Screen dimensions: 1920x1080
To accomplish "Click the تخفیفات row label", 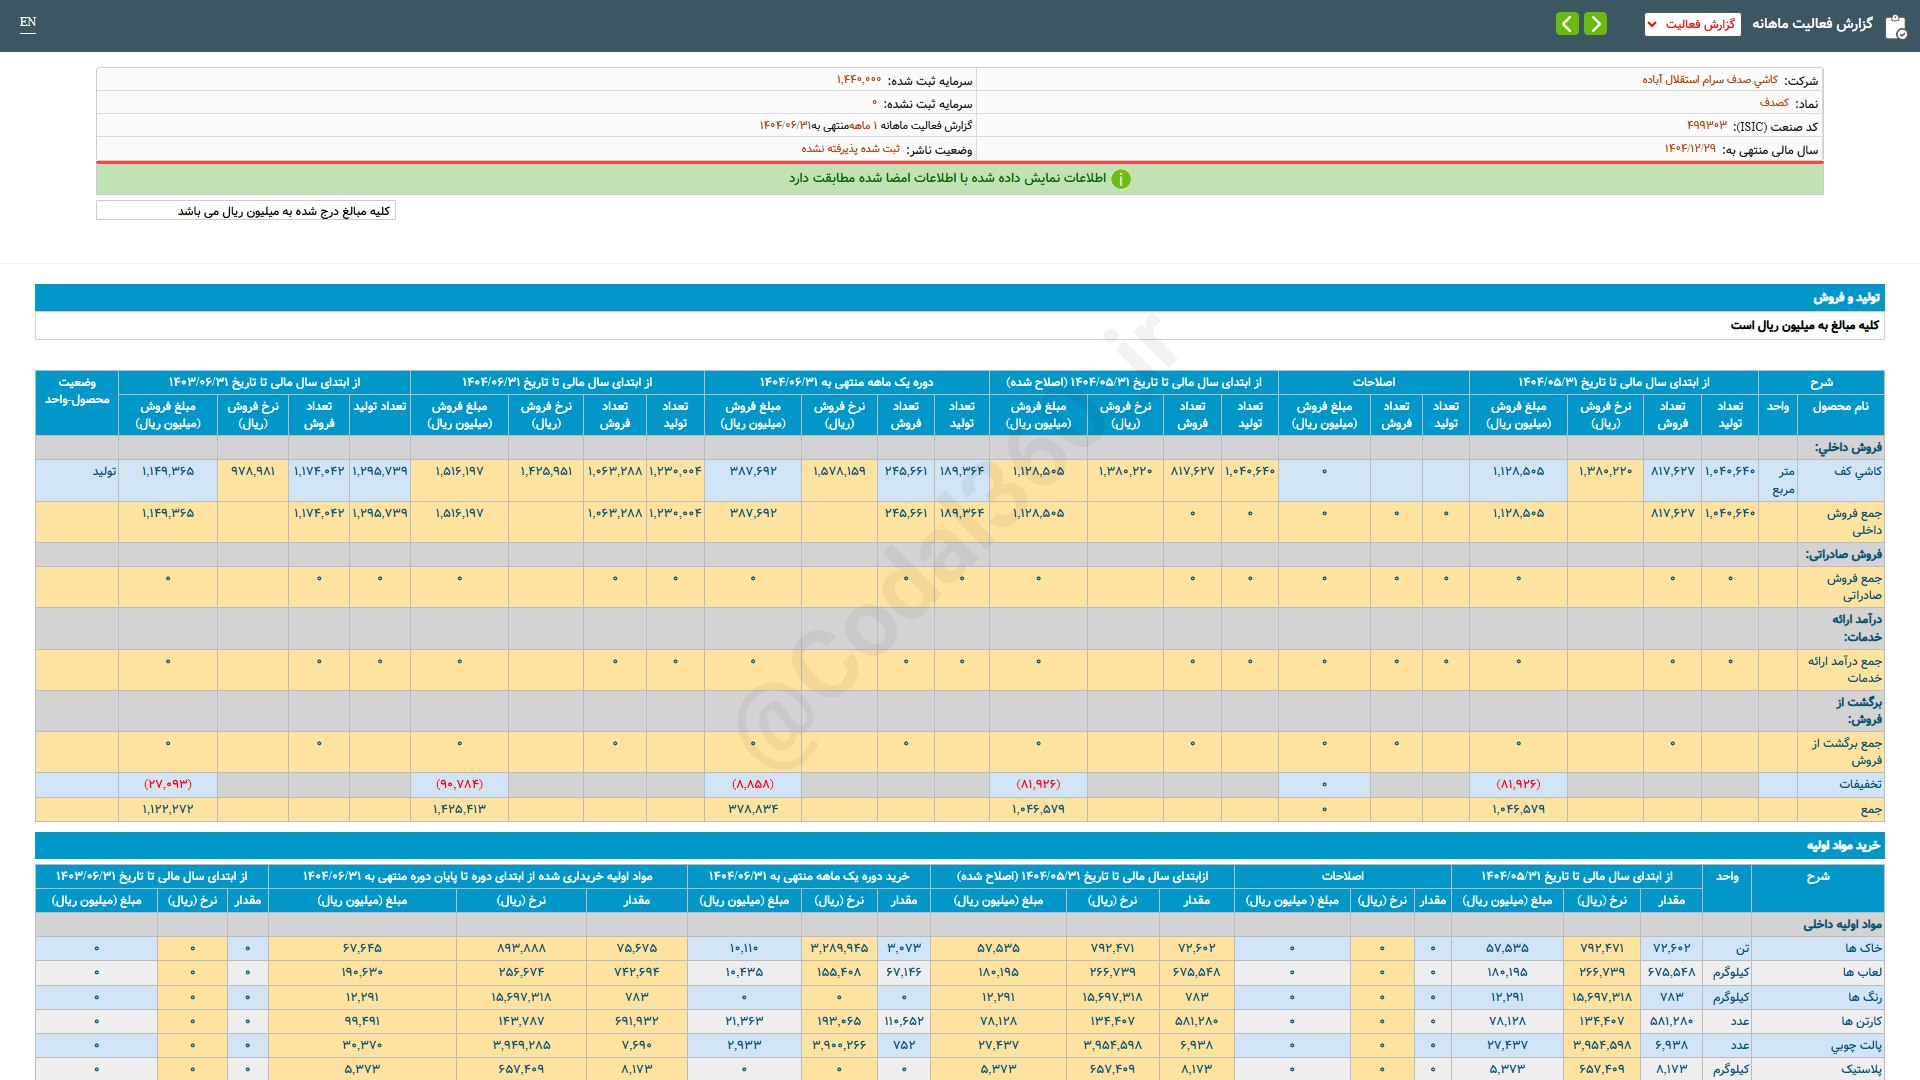I will coord(1859,784).
